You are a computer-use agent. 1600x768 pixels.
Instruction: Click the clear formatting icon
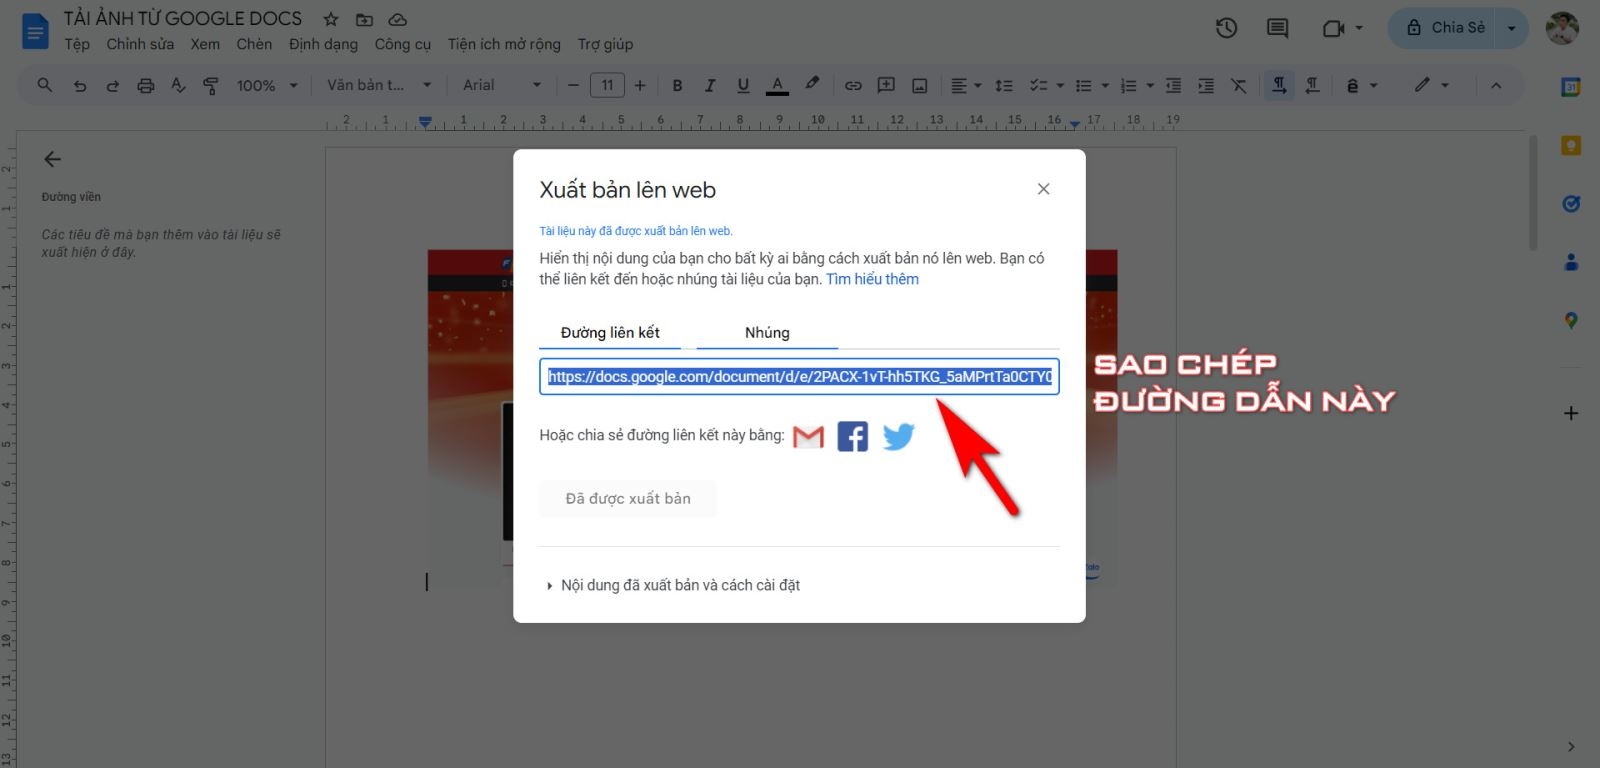point(1239,85)
